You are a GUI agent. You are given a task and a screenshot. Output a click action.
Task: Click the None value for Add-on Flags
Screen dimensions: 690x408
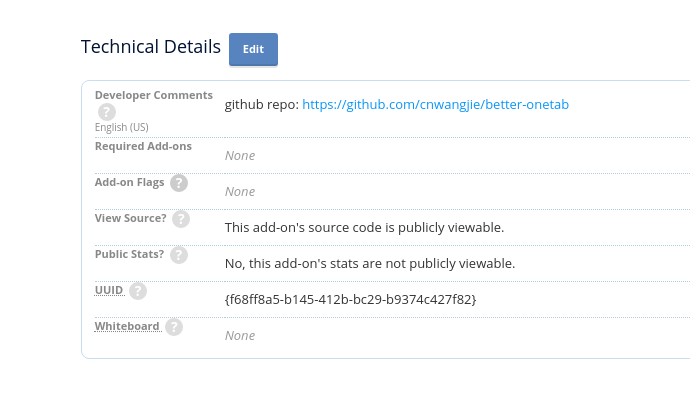tap(240, 192)
